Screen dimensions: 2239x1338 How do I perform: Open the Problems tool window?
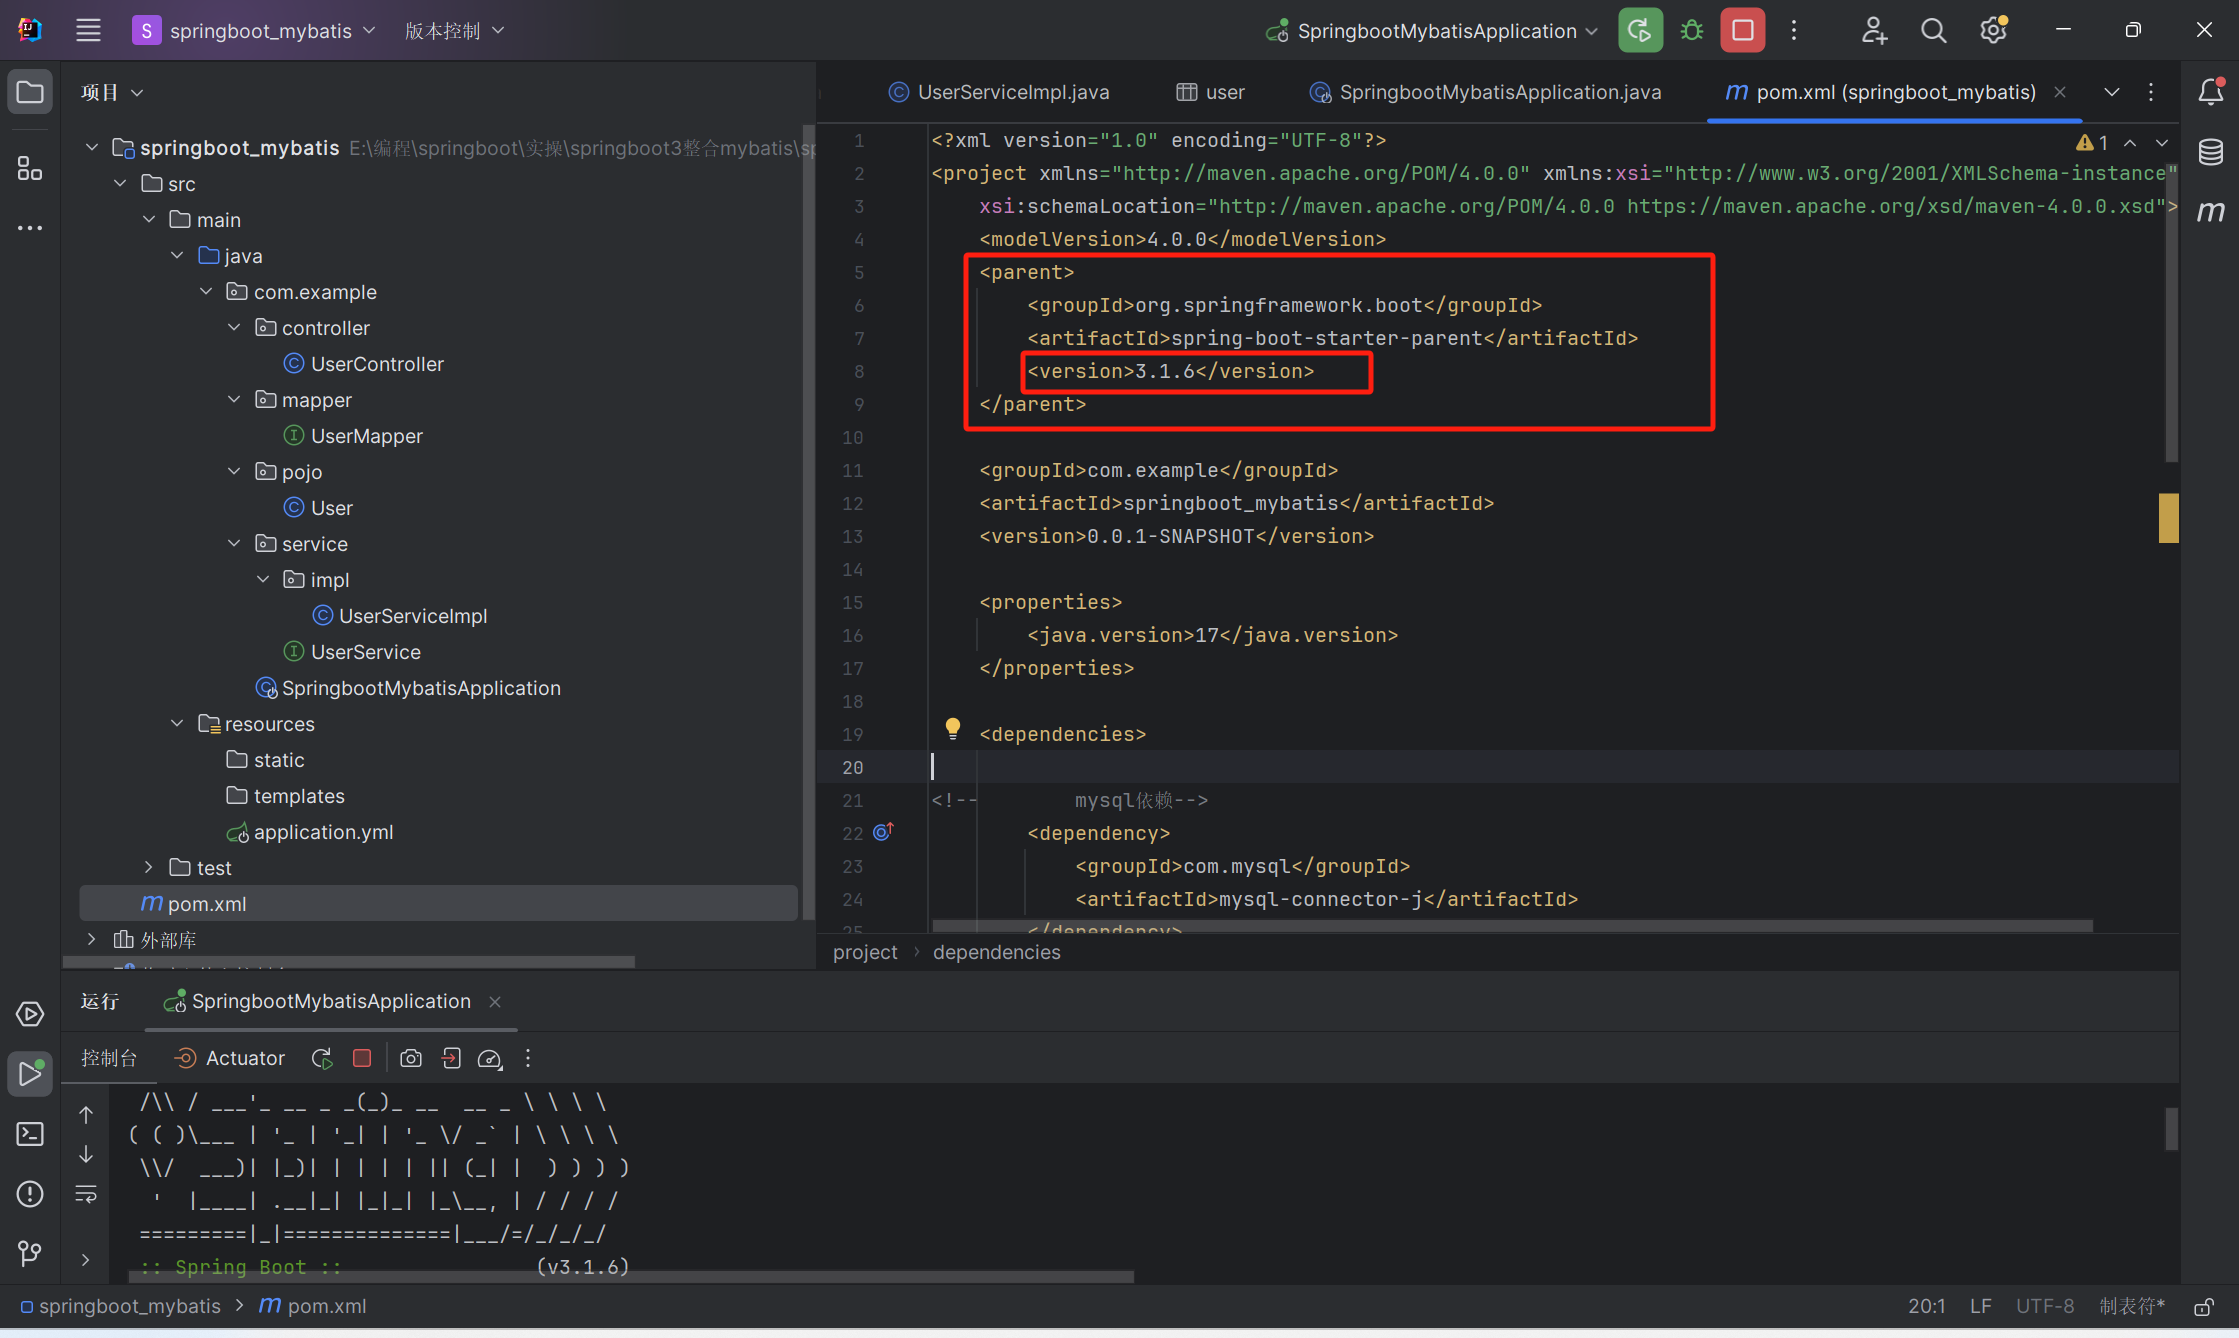coord(30,1194)
